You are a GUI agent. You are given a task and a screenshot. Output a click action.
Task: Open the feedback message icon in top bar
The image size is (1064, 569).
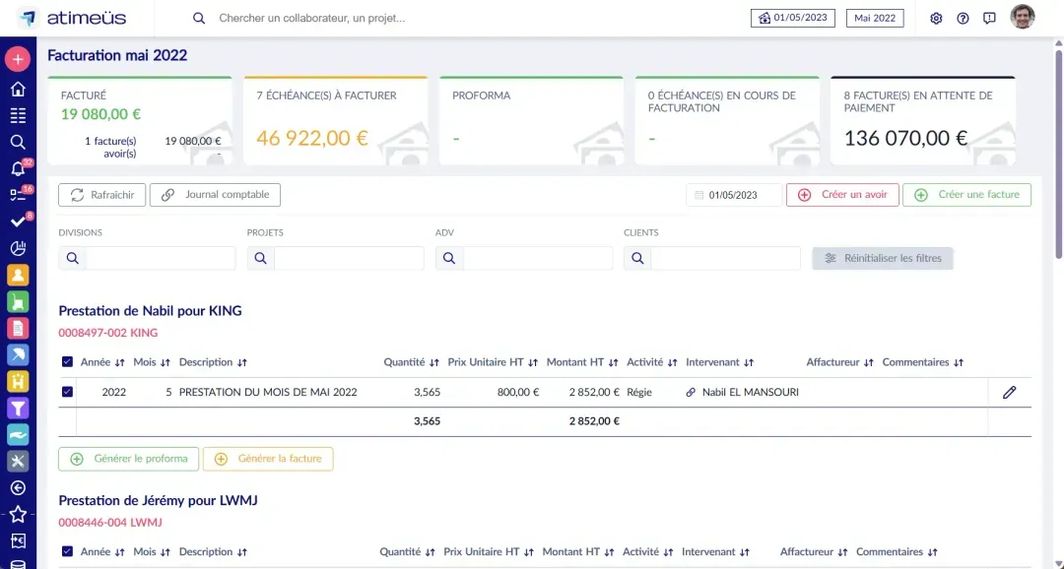click(x=989, y=18)
